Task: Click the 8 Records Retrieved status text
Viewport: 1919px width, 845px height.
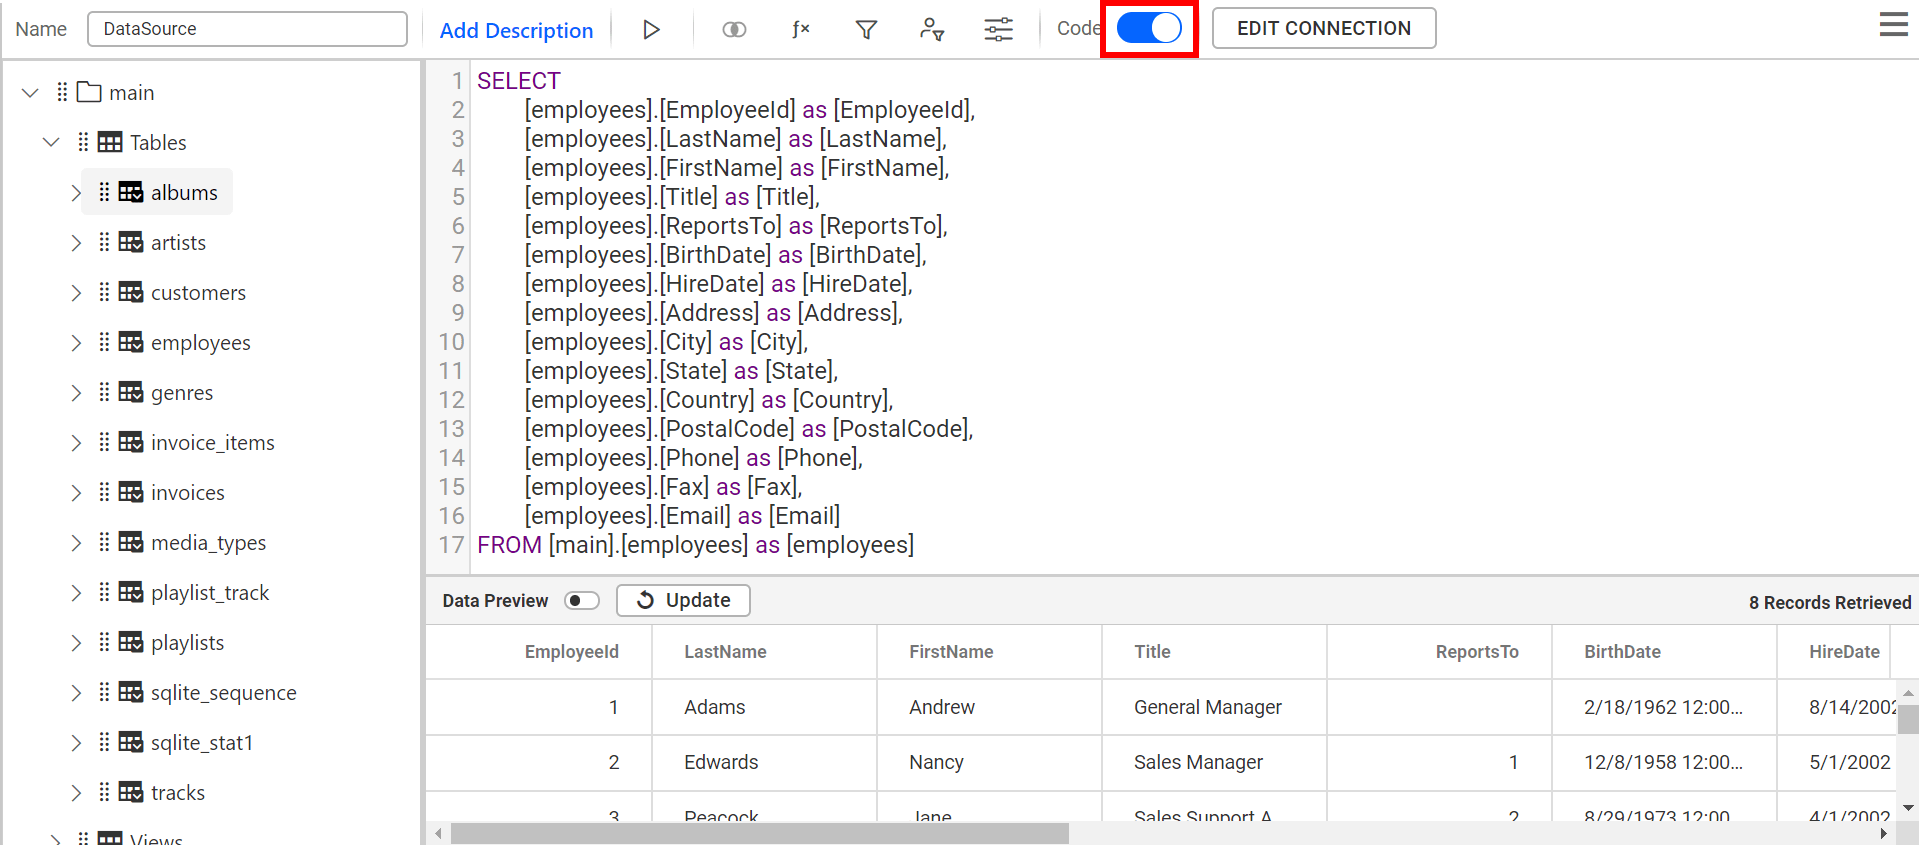Action: click(1829, 602)
